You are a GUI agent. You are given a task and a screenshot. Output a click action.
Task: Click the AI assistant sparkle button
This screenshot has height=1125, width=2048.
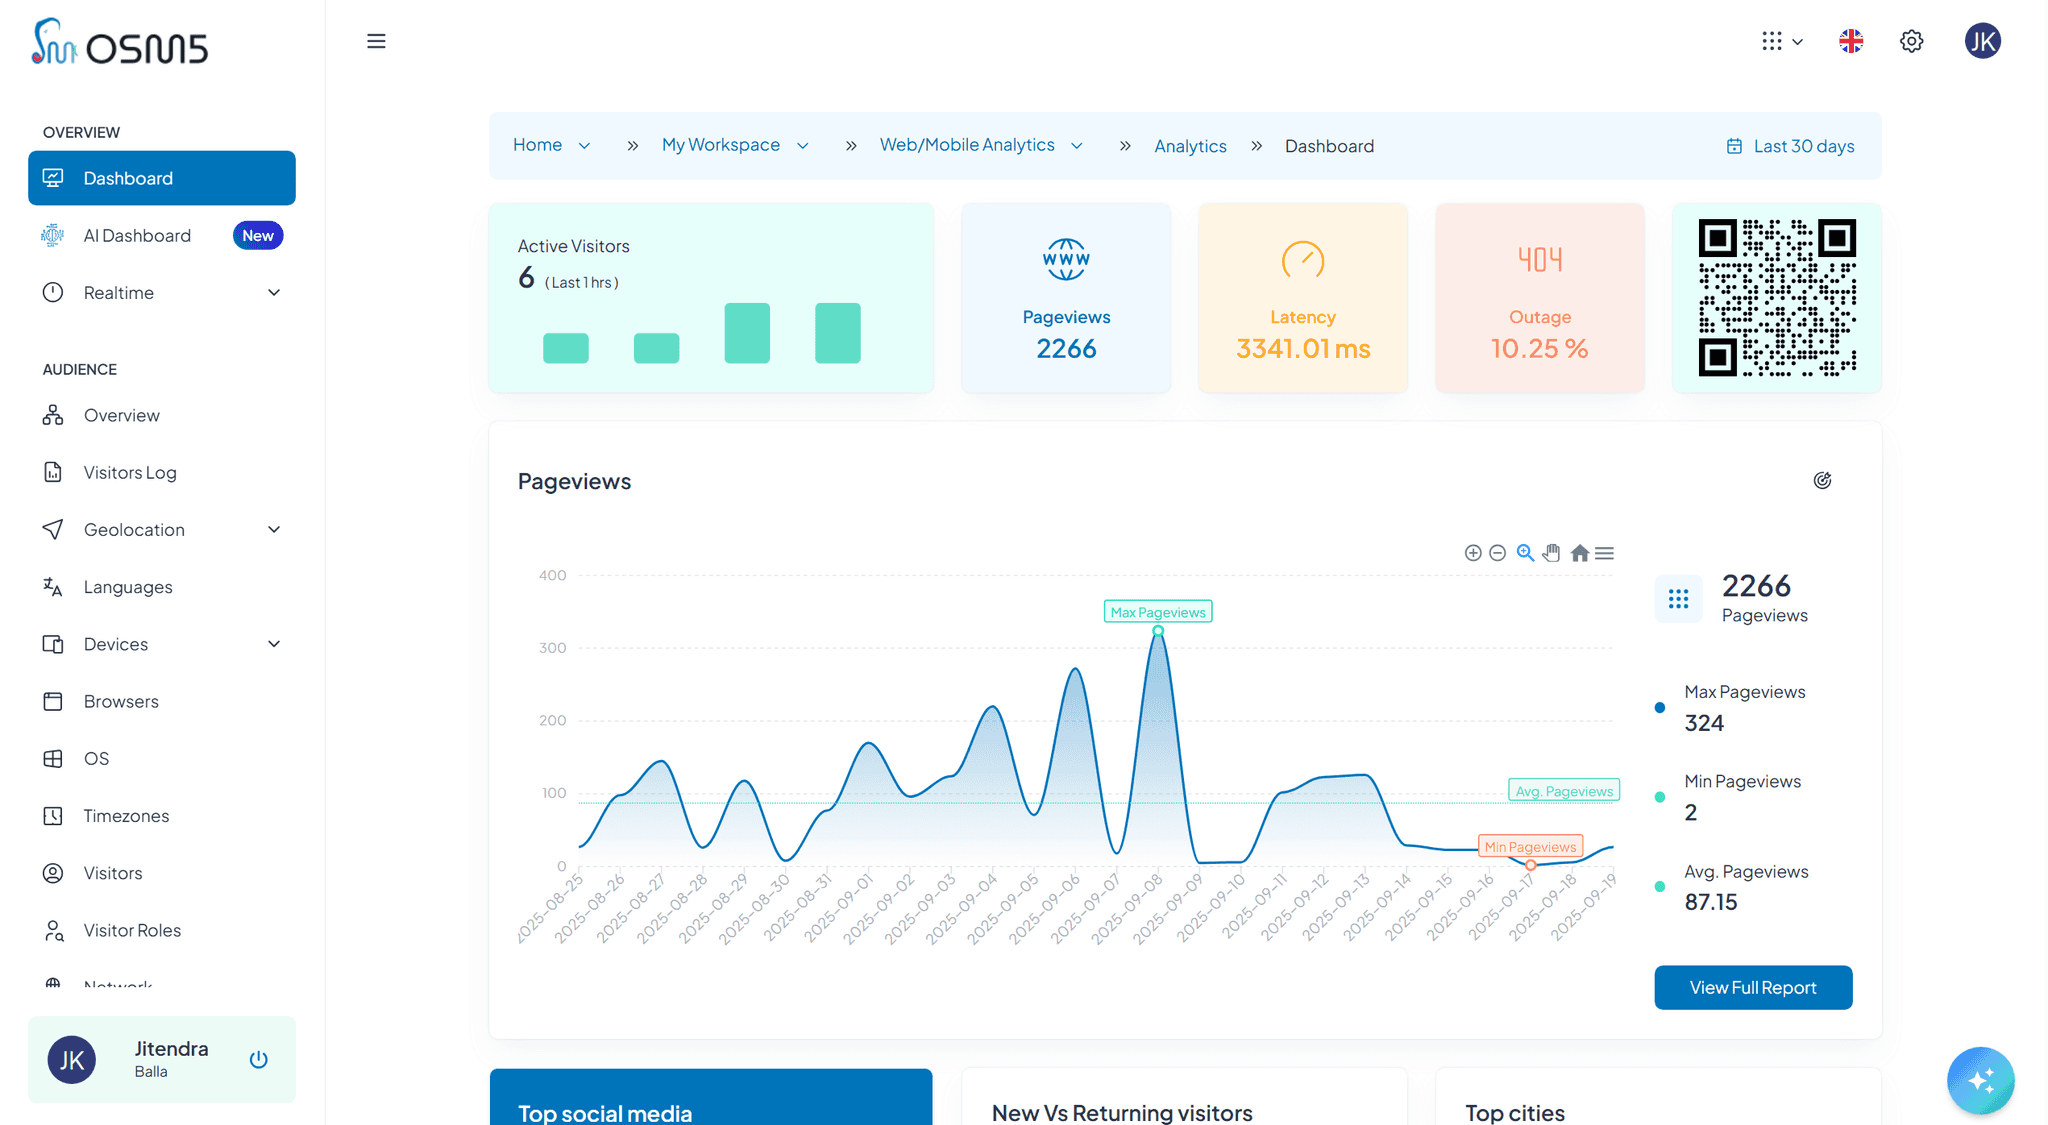(x=1980, y=1080)
